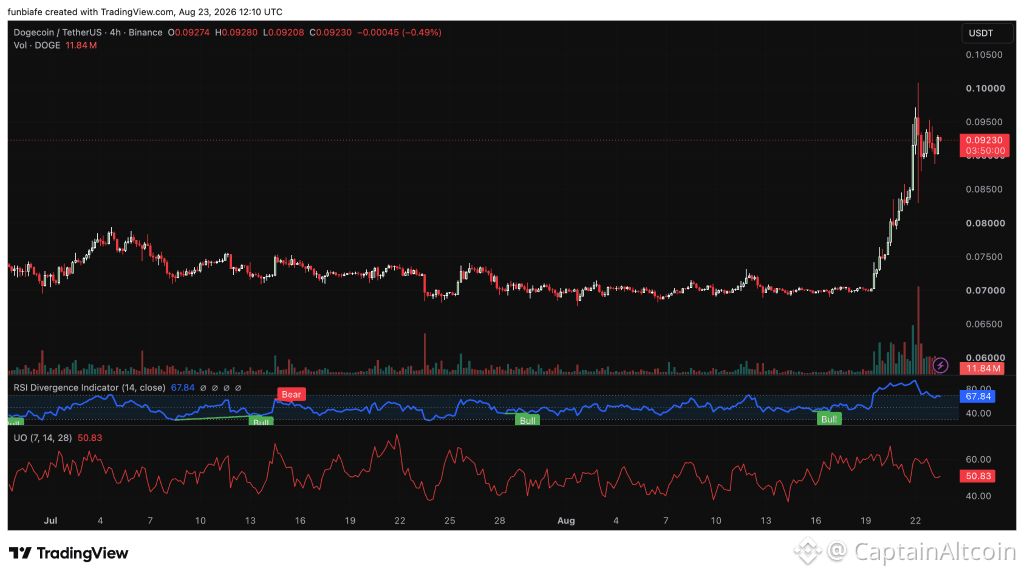
Task: Click the 40.00 level on UO pane scale
Action: pos(978,496)
